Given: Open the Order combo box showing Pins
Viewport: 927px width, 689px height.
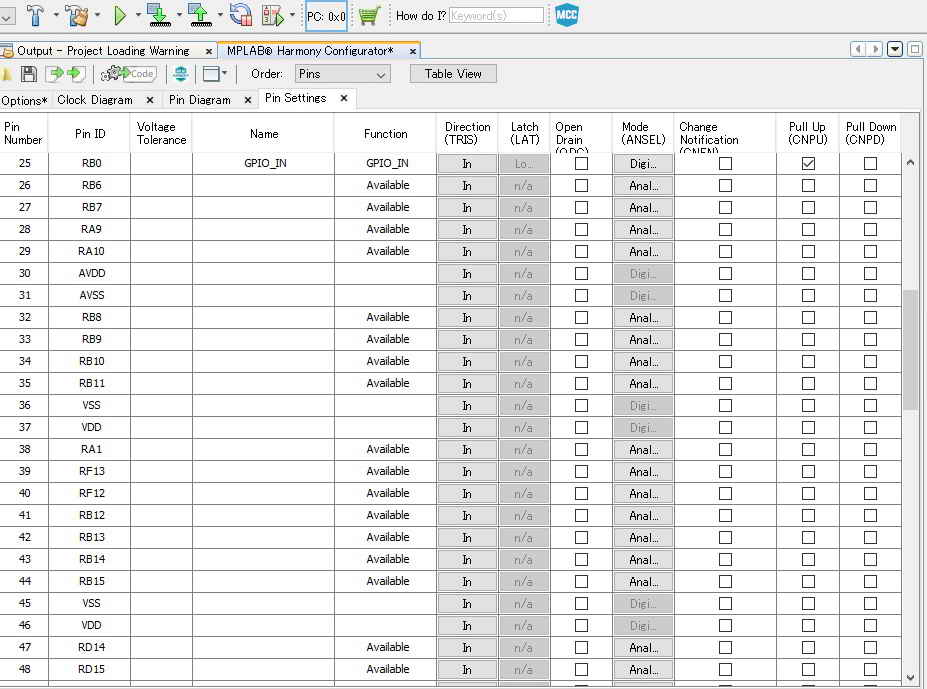Looking at the screenshot, I should click(343, 74).
